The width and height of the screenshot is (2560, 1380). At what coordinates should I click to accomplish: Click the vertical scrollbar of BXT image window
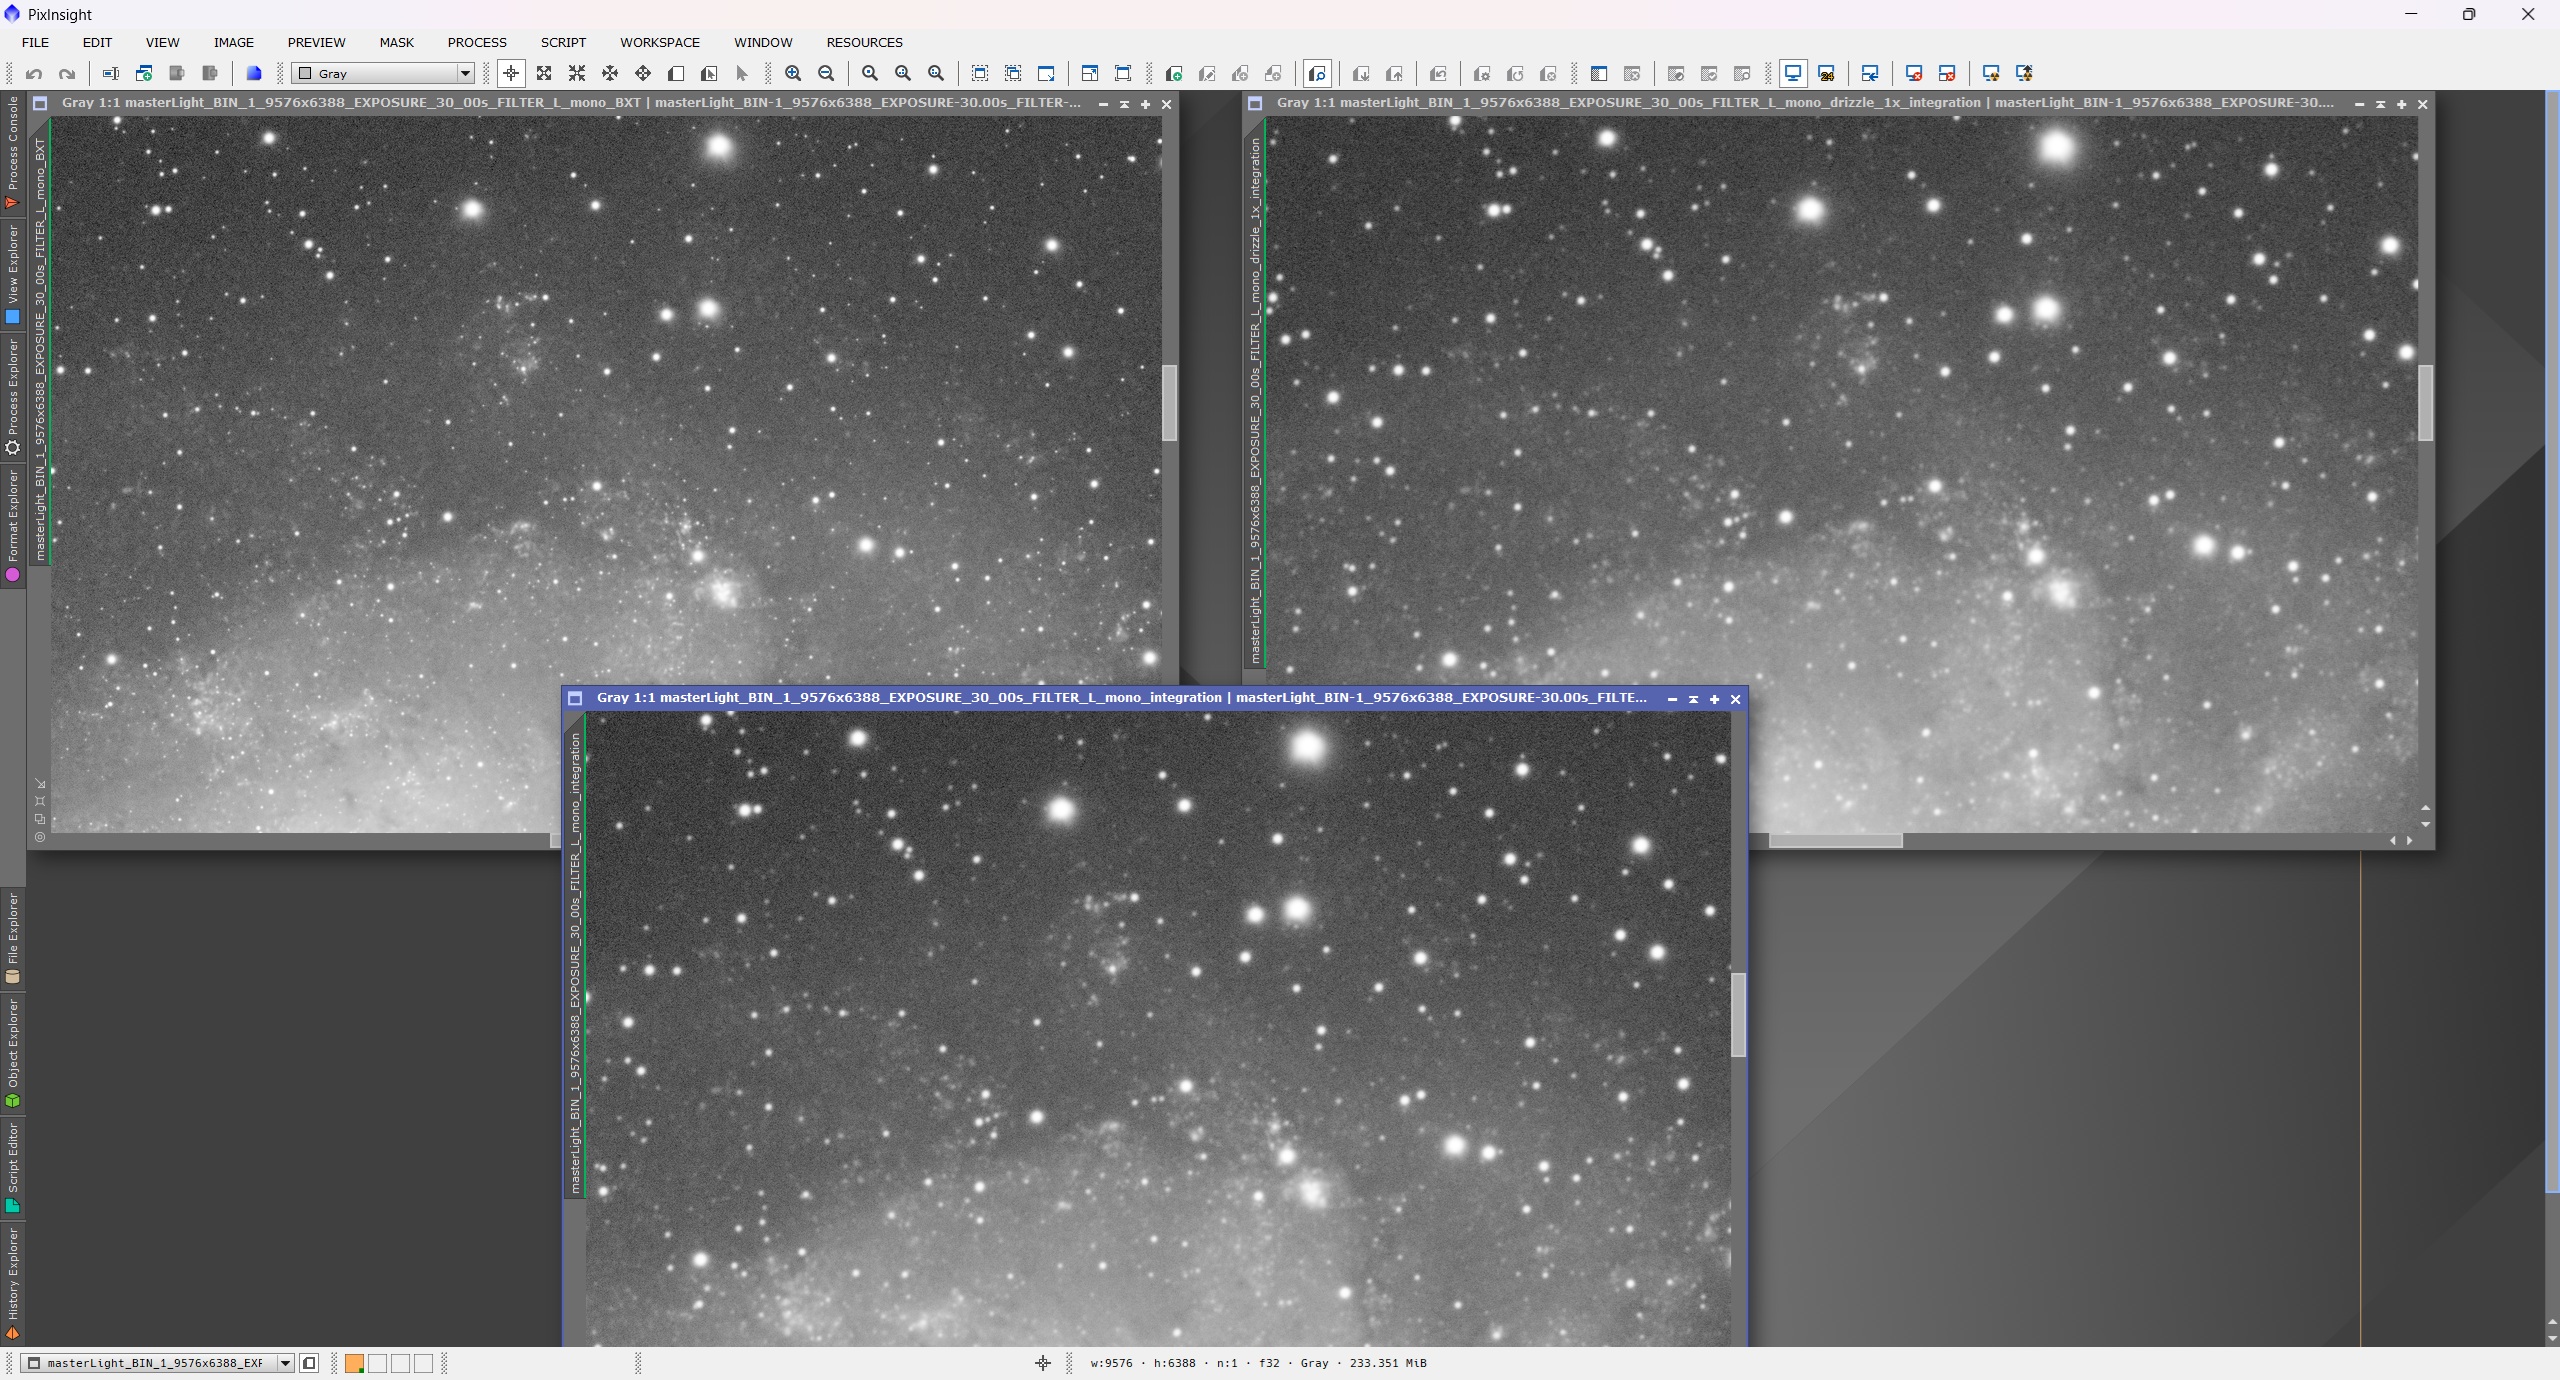coord(1169,403)
